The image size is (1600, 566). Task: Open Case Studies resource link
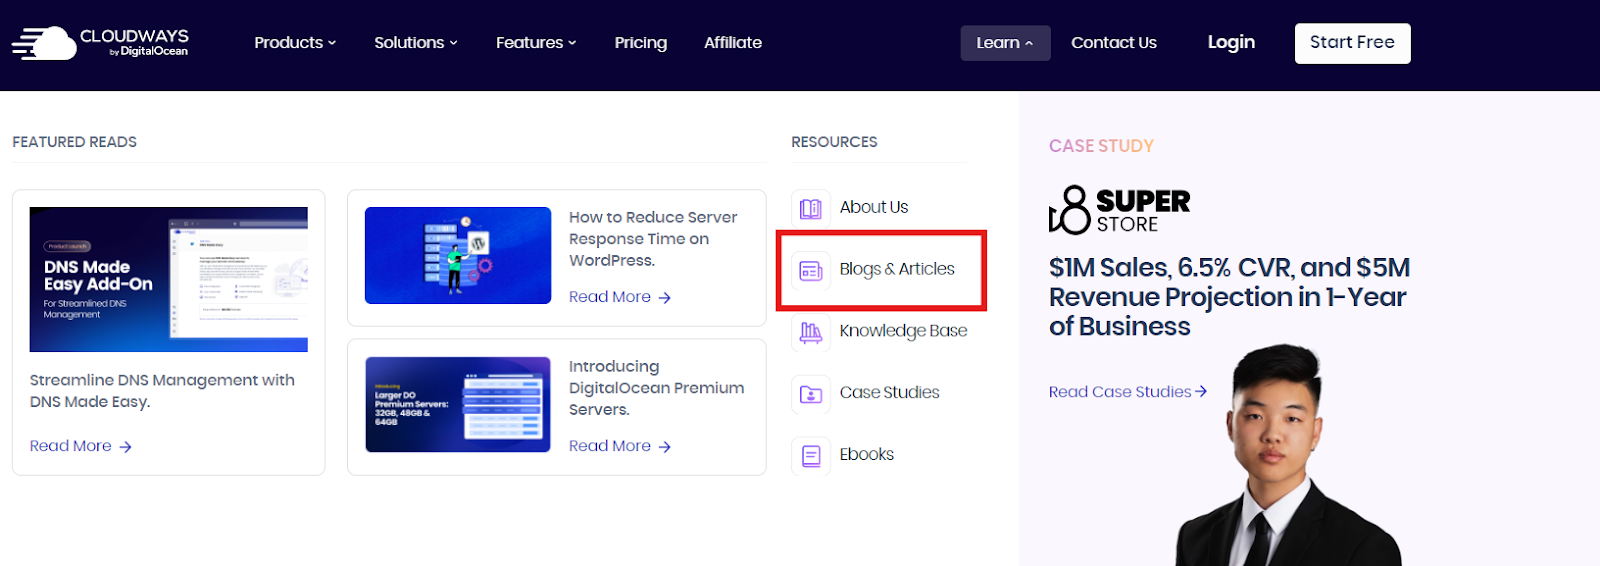click(890, 393)
